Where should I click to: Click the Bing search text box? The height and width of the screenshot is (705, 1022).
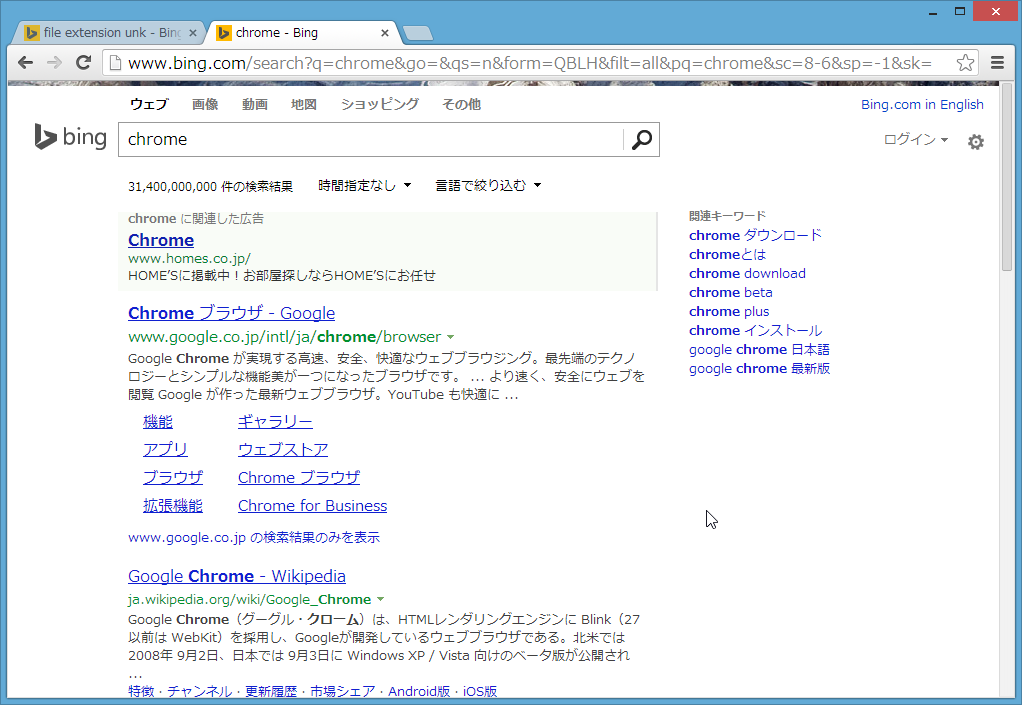[372, 139]
